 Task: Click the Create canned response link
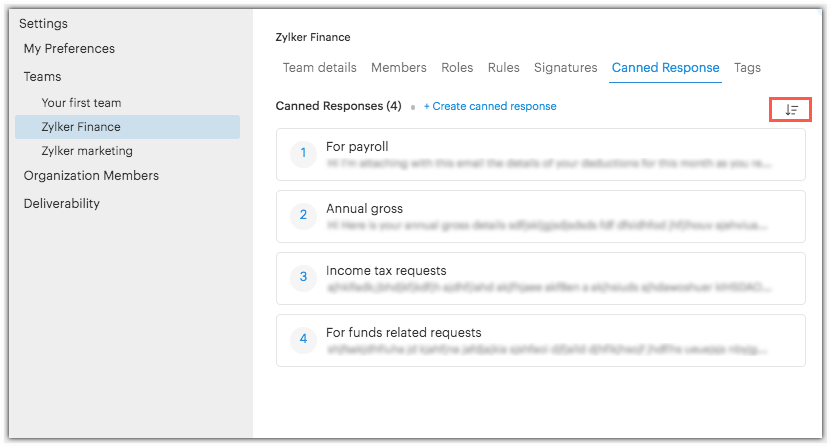tap(490, 106)
